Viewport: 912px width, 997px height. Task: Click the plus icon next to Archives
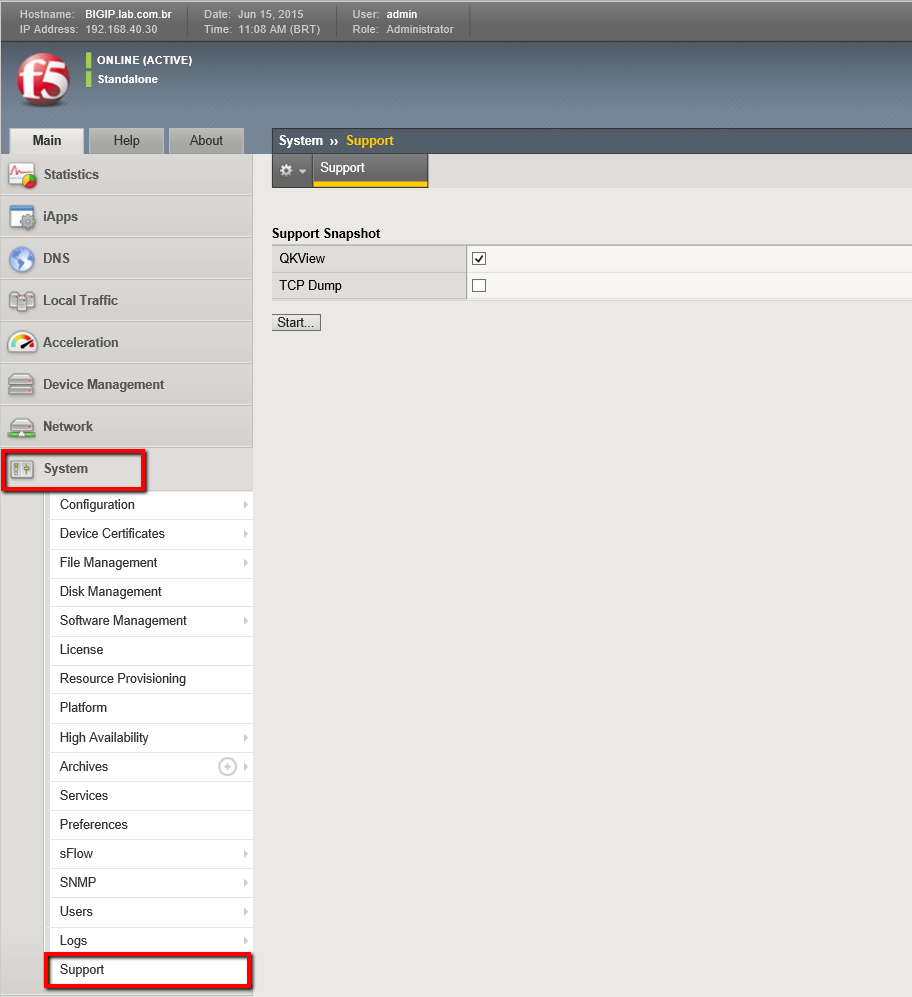[227, 767]
